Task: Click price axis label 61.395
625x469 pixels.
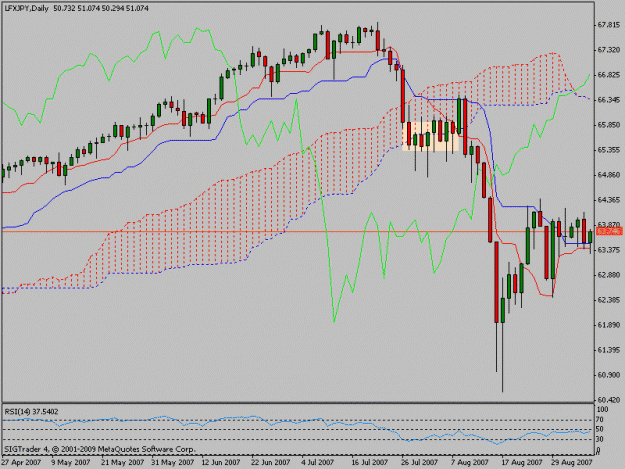Action: coord(609,350)
